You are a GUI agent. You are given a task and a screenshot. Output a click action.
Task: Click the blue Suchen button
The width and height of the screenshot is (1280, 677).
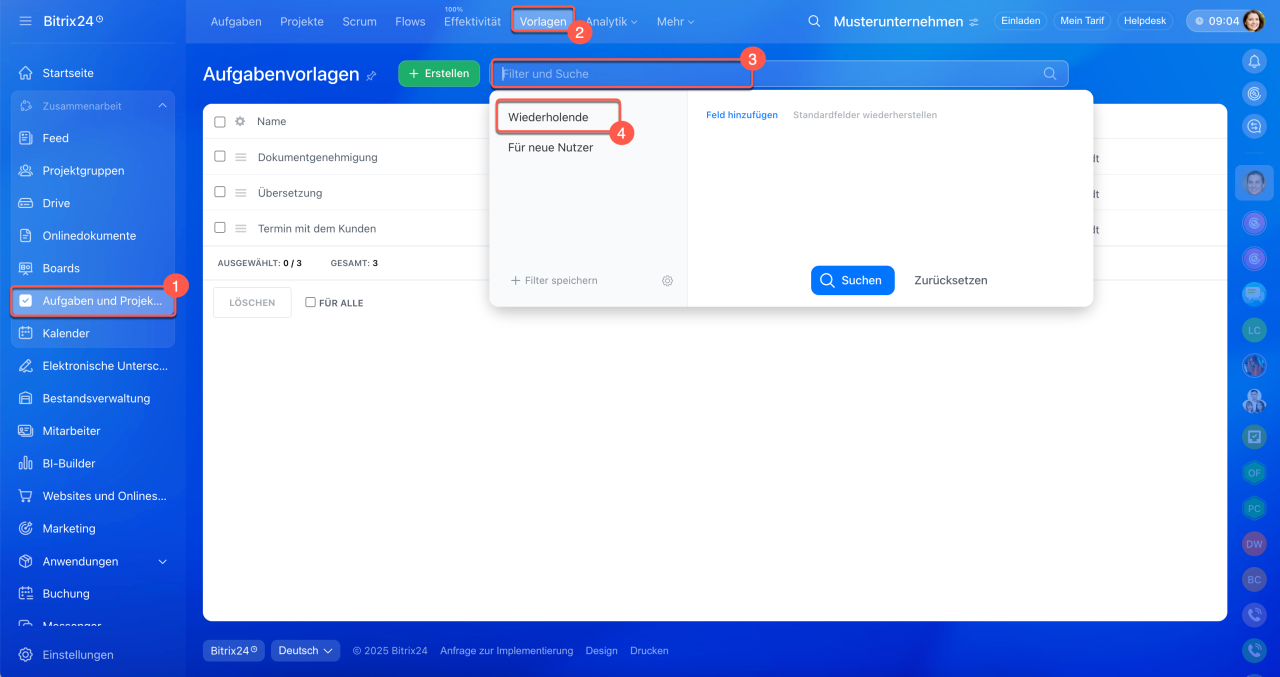[853, 280]
